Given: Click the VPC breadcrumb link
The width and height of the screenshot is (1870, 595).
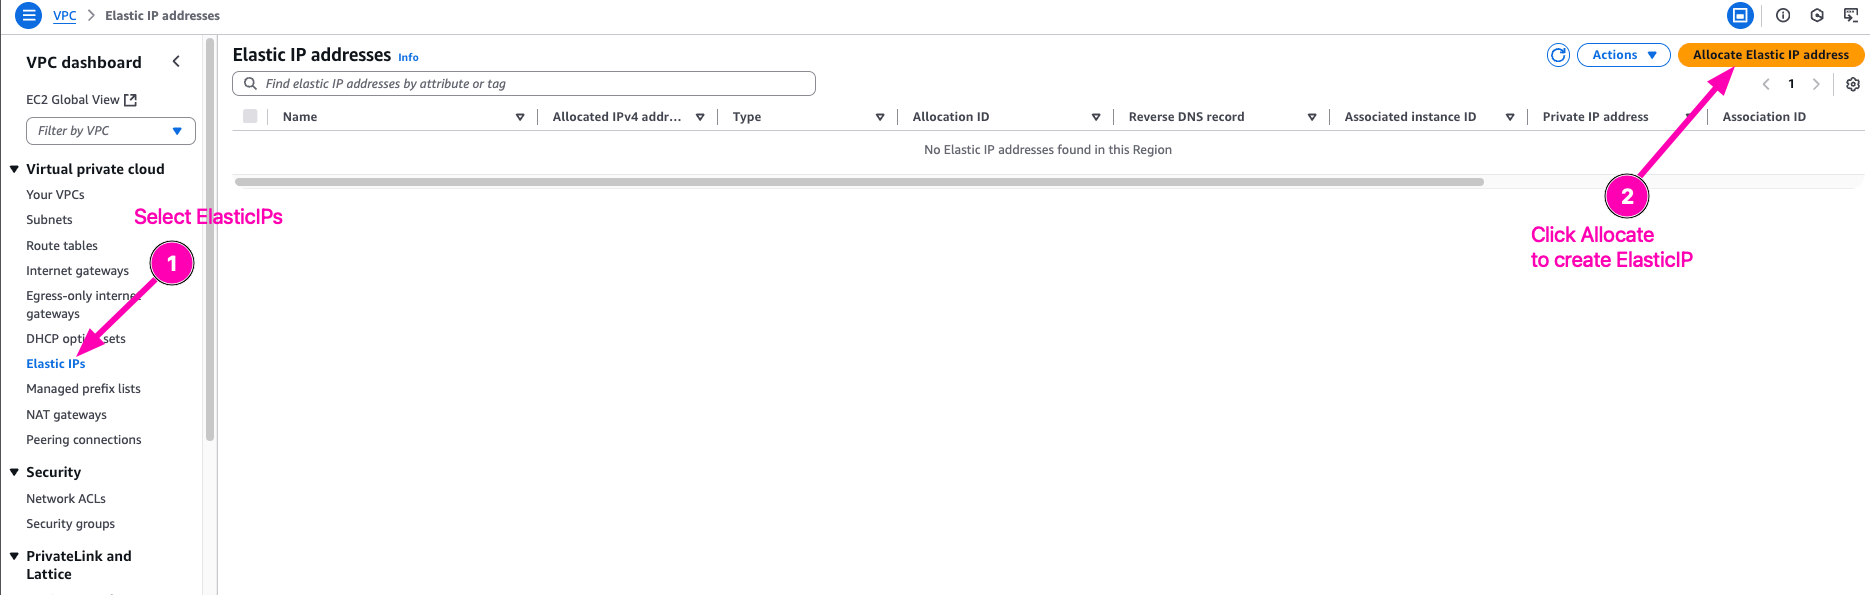Looking at the screenshot, I should tap(64, 16).
